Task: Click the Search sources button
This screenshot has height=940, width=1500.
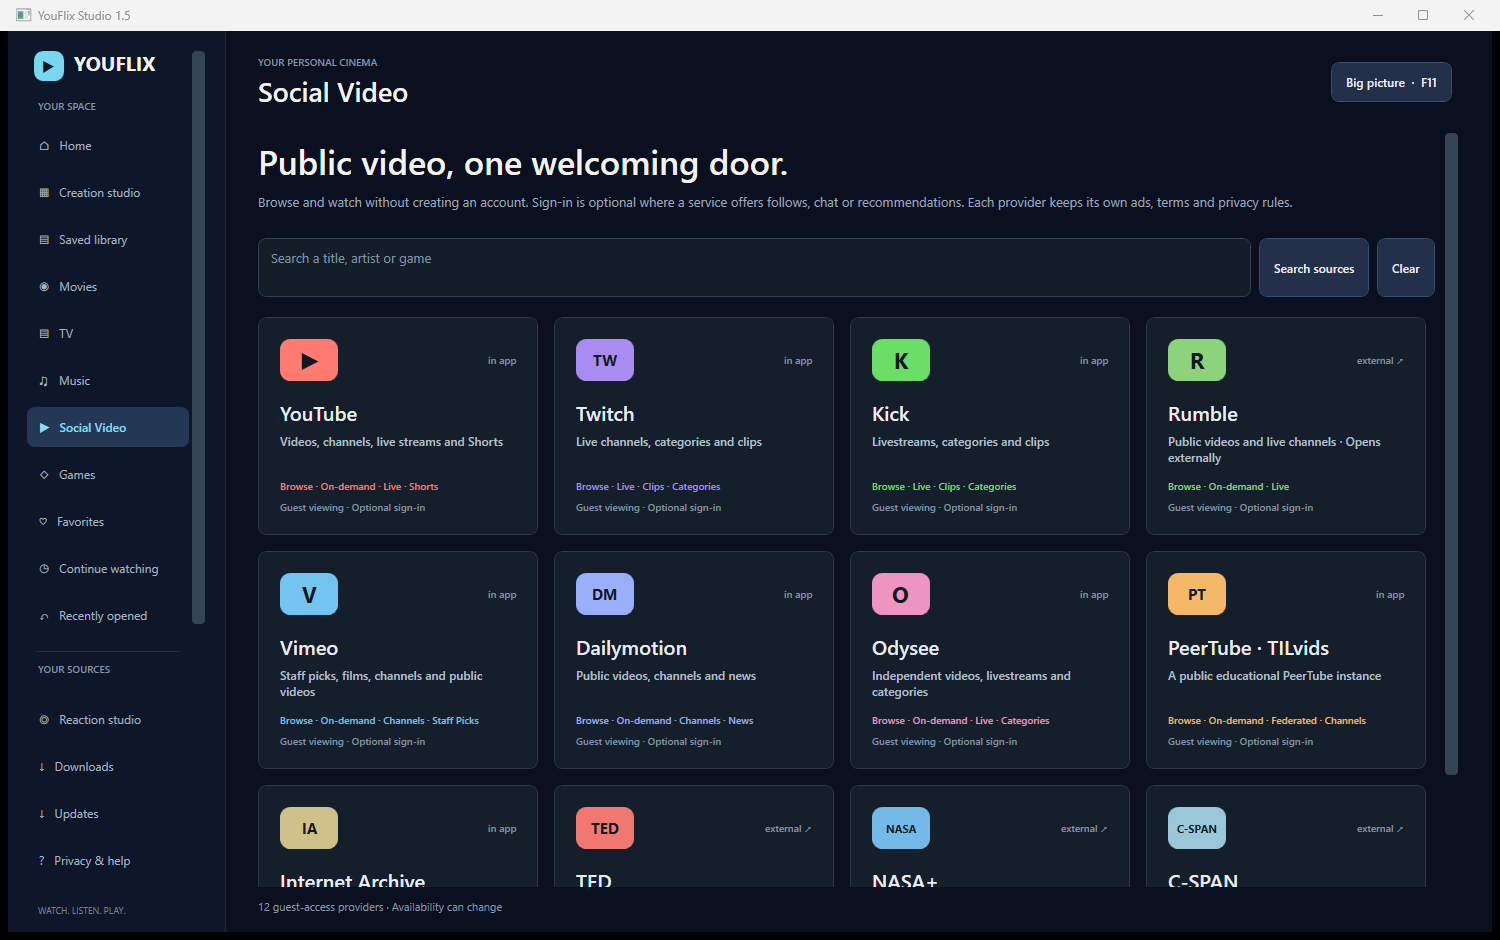Action: [x=1314, y=268]
